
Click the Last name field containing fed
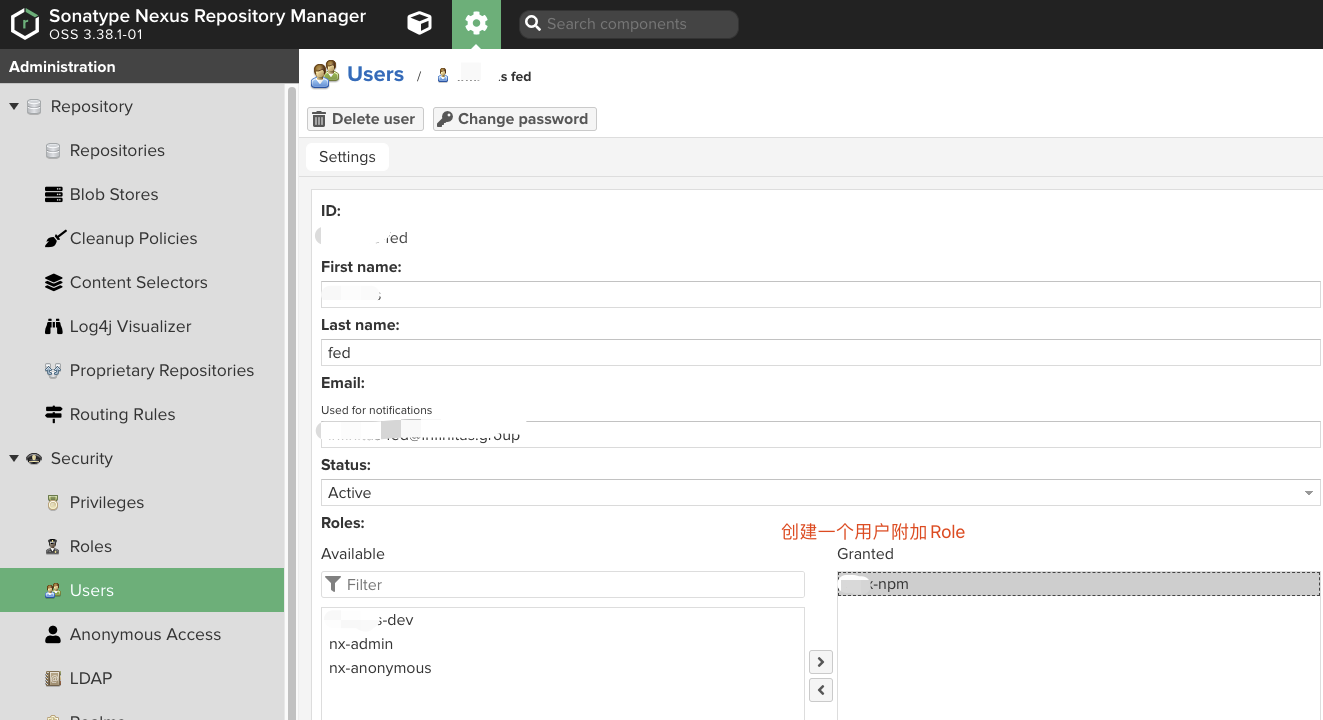point(820,352)
